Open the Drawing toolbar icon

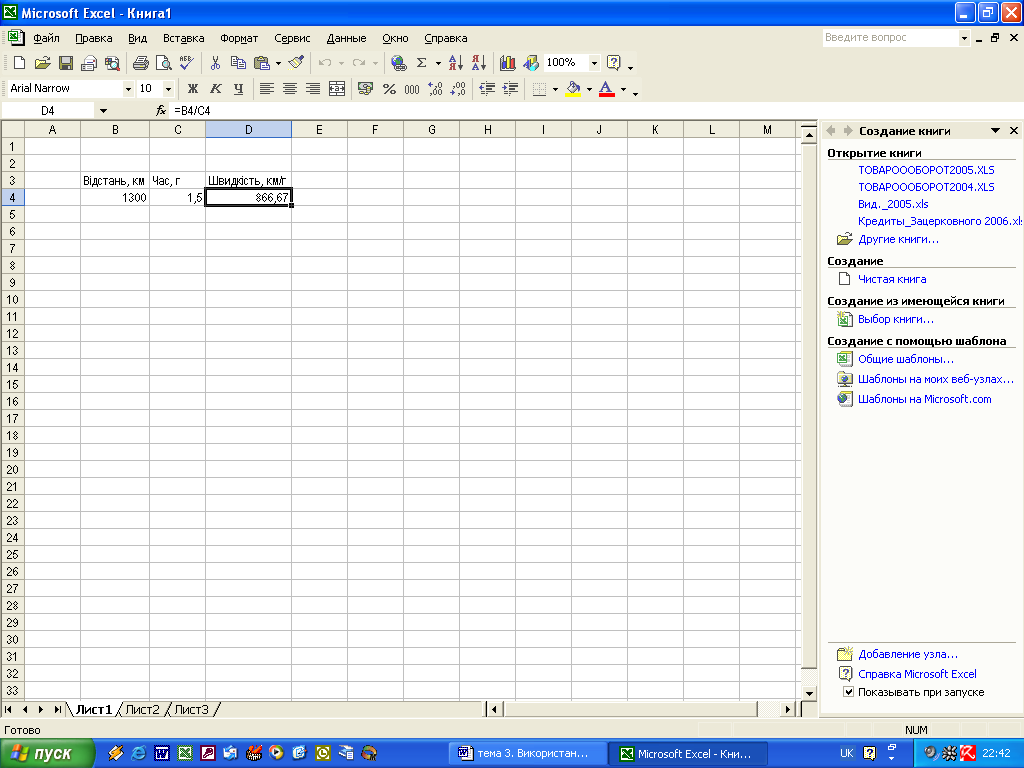[x=530, y=63]
